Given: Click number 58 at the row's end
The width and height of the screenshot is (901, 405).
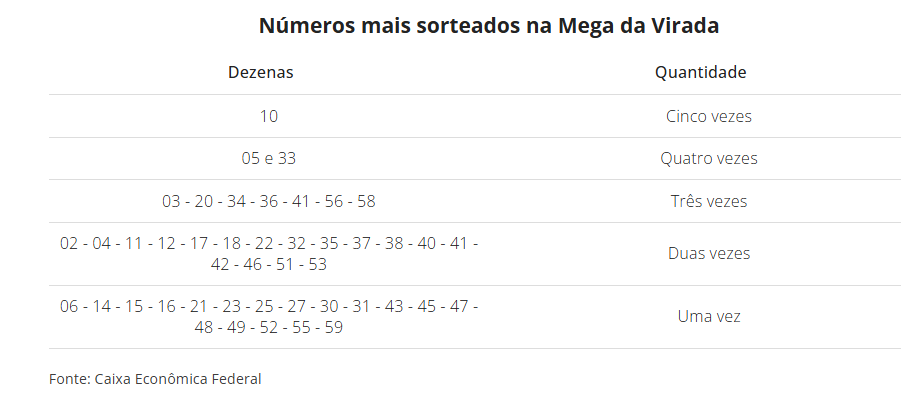Looking at the screenshot, I should pyautogui.click(x=365, y=201).
